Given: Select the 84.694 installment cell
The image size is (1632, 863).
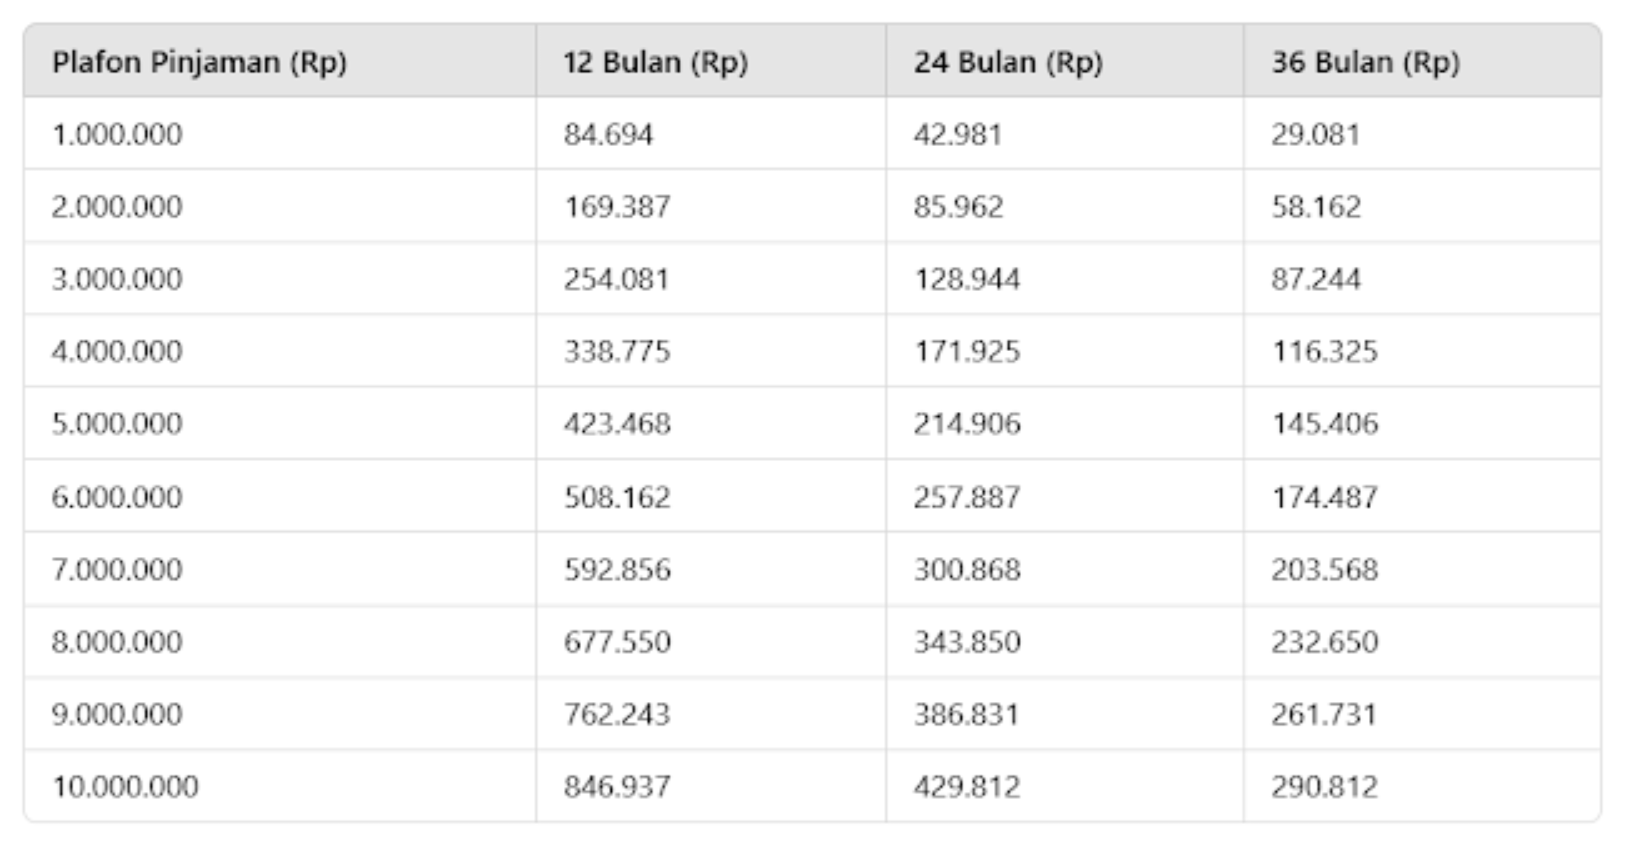Looking at the screenshot, I should pyautogui.click(x=608, y=134).
